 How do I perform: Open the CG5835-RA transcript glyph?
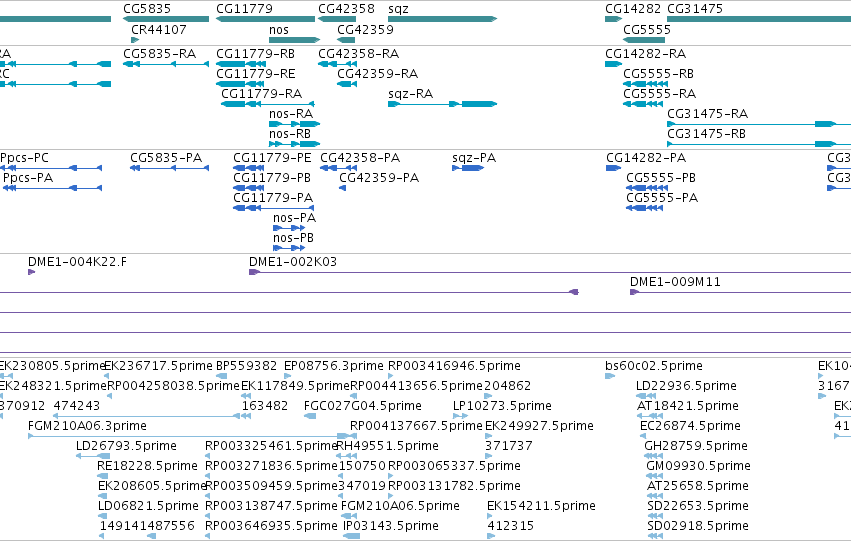pyautogui.click(x=166, y=64)
